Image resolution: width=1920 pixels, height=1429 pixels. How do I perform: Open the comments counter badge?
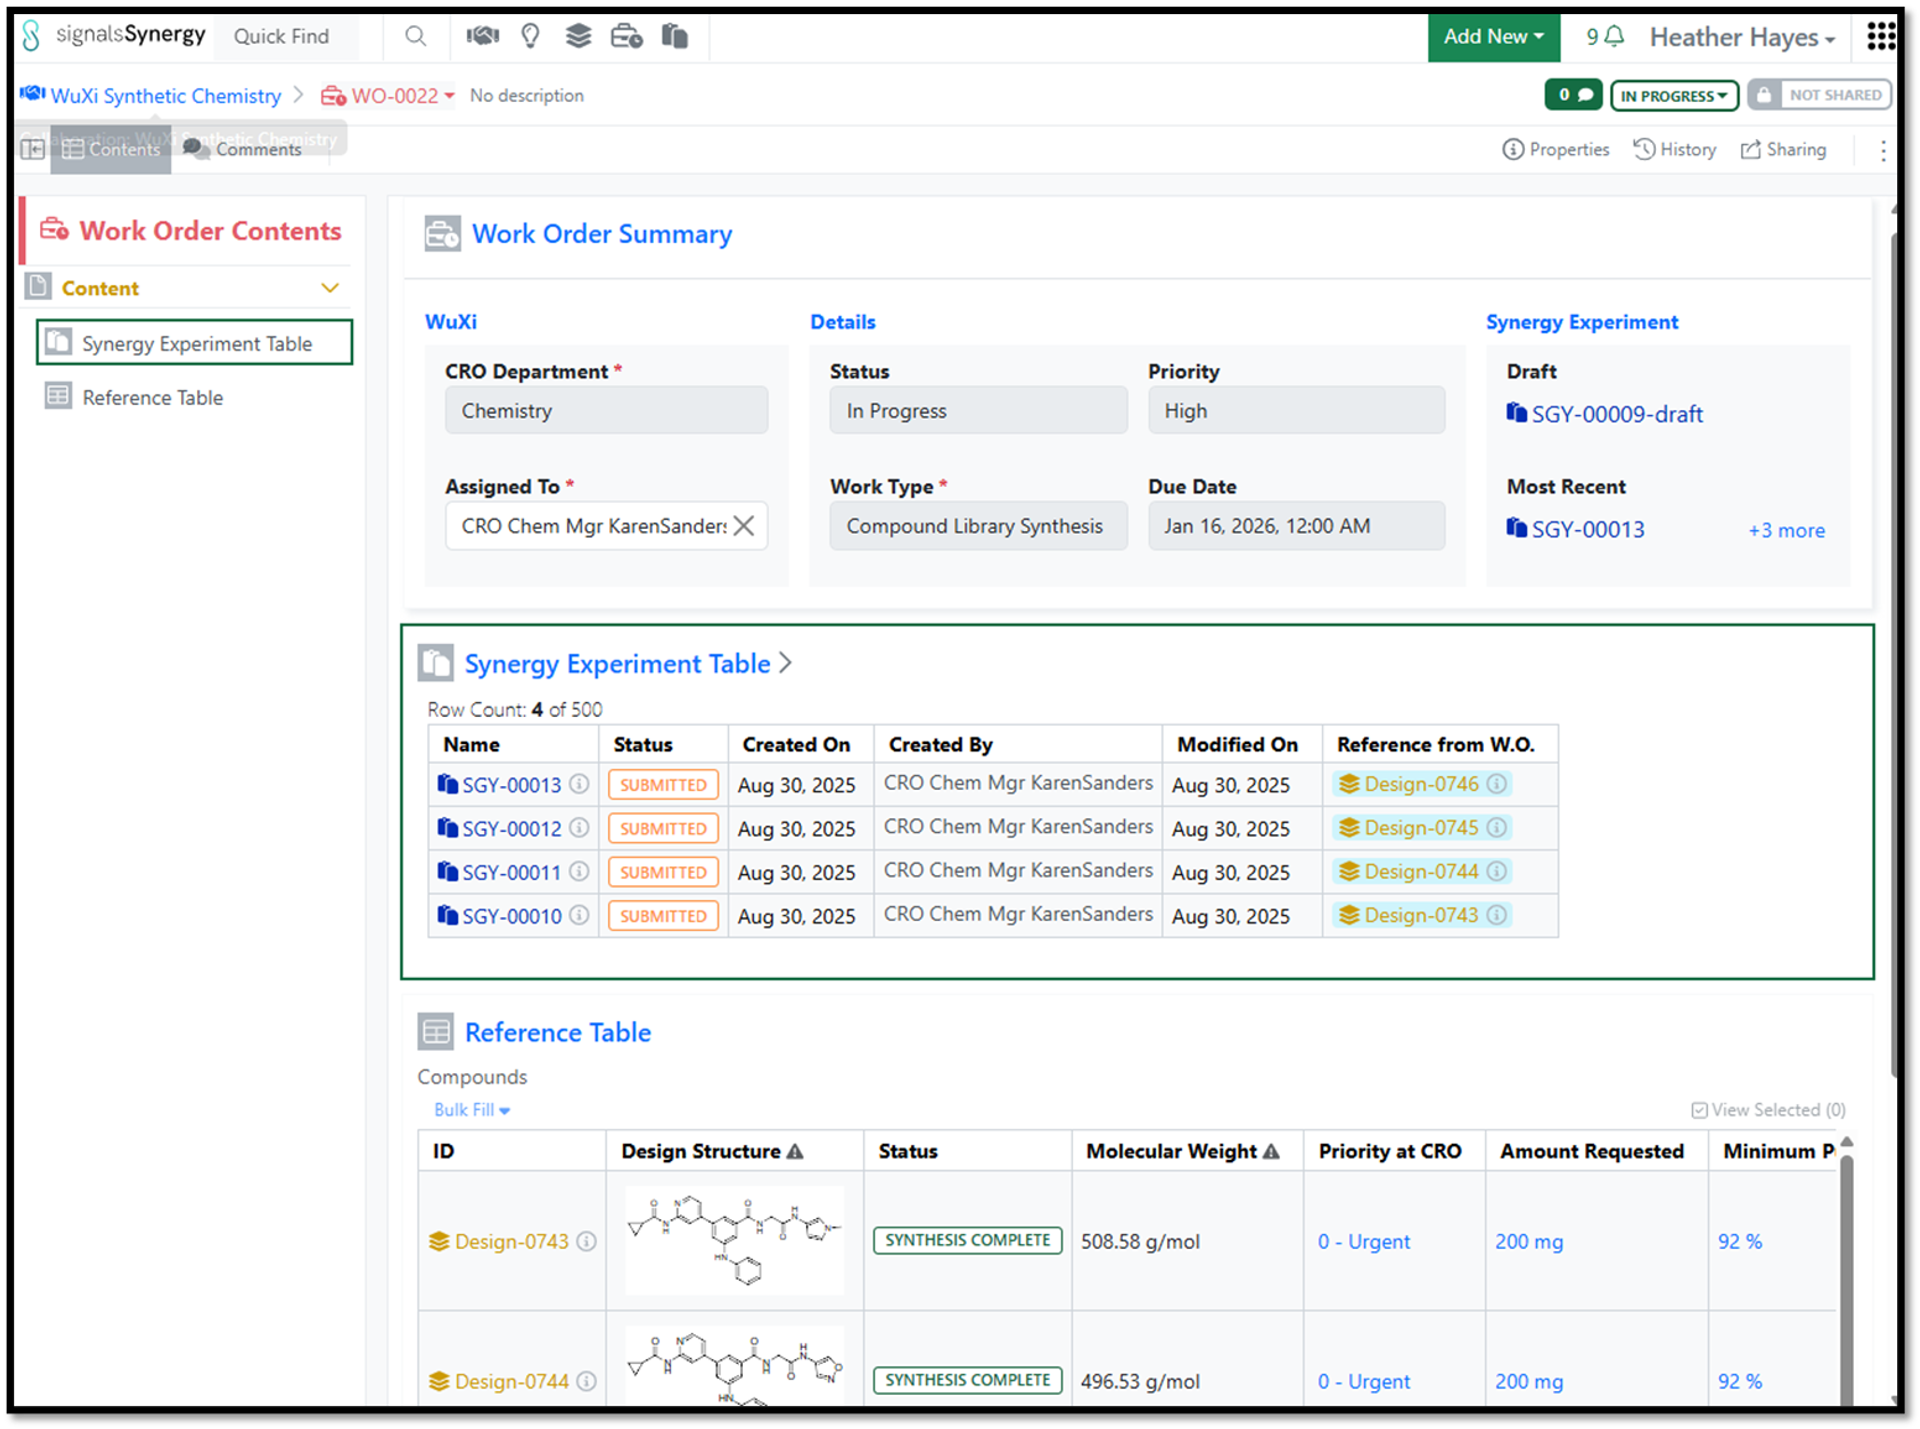(1573, 95)
